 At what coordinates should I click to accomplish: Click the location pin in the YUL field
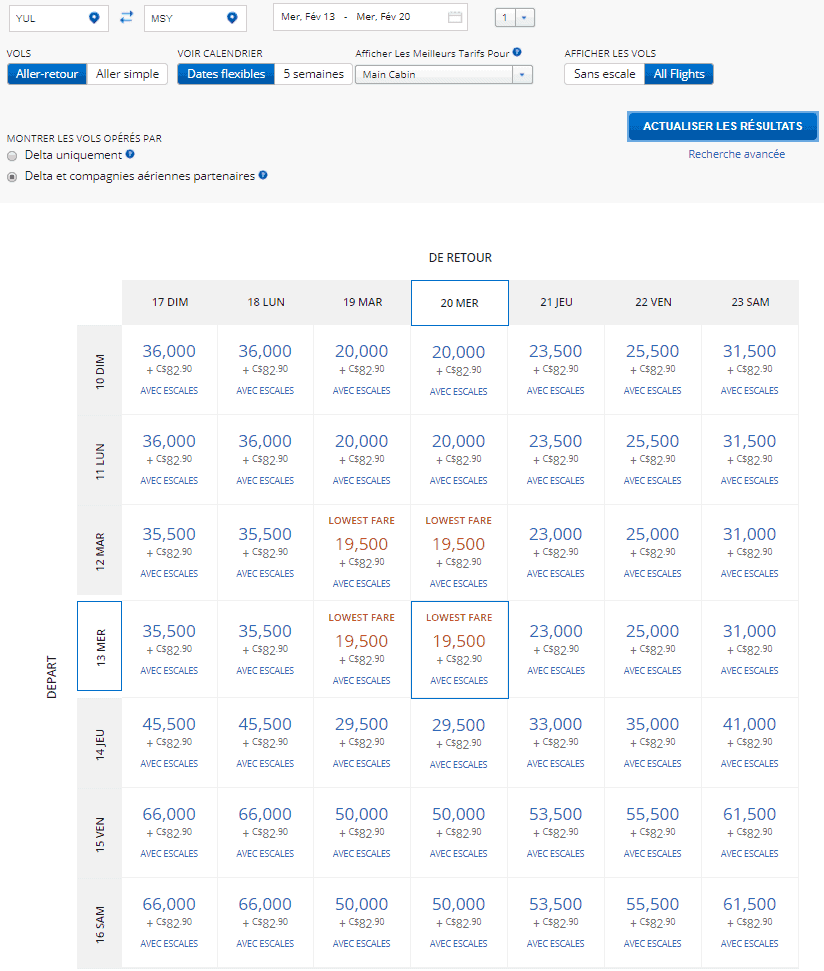95,17
